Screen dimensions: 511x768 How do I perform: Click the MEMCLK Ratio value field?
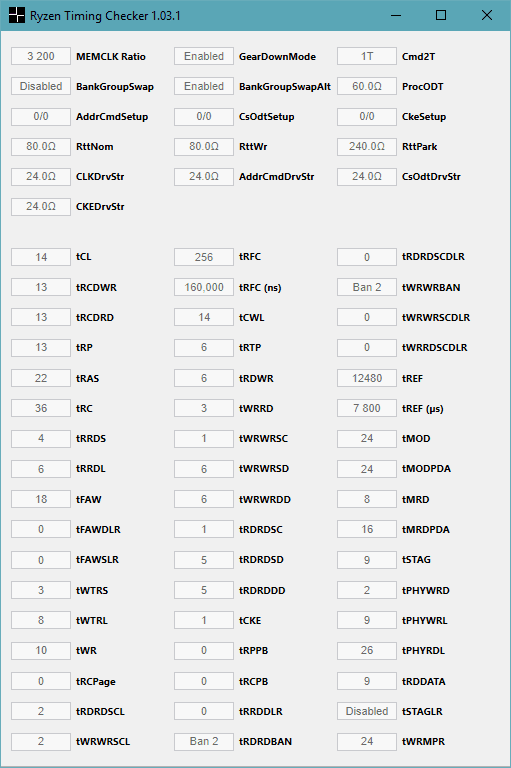pos(41,56)
